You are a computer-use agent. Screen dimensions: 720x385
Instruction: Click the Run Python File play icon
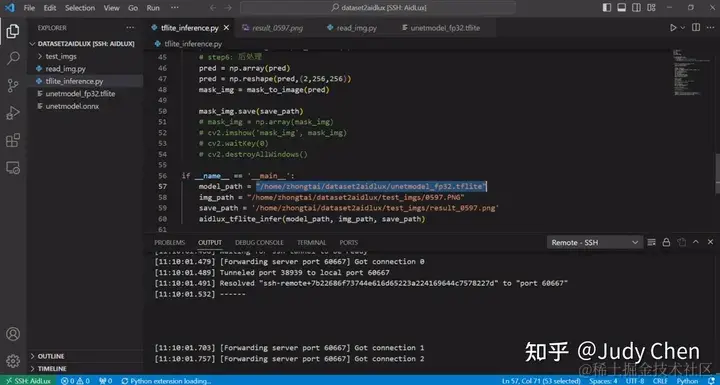click(x=673, y=28)
